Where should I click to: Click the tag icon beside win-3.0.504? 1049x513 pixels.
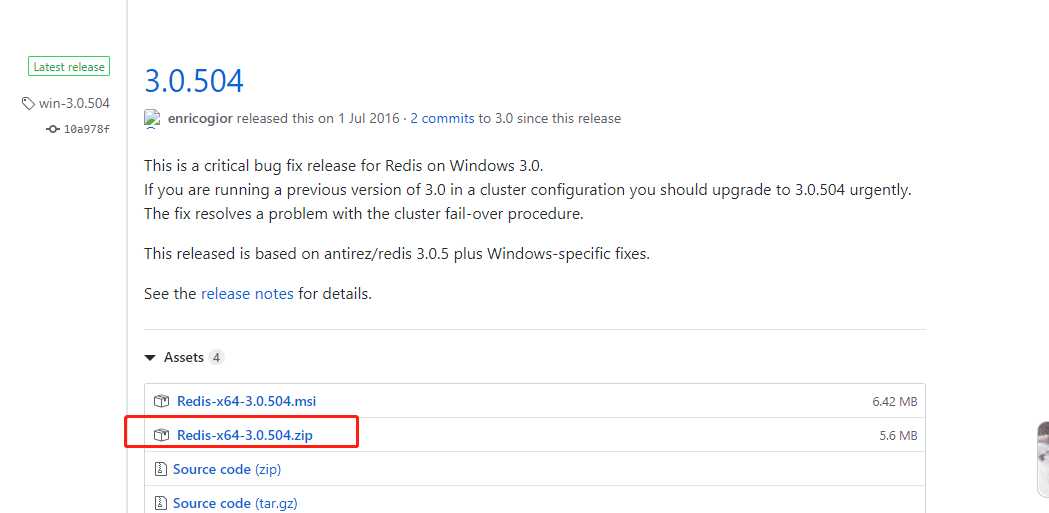(x=28, y=104)
